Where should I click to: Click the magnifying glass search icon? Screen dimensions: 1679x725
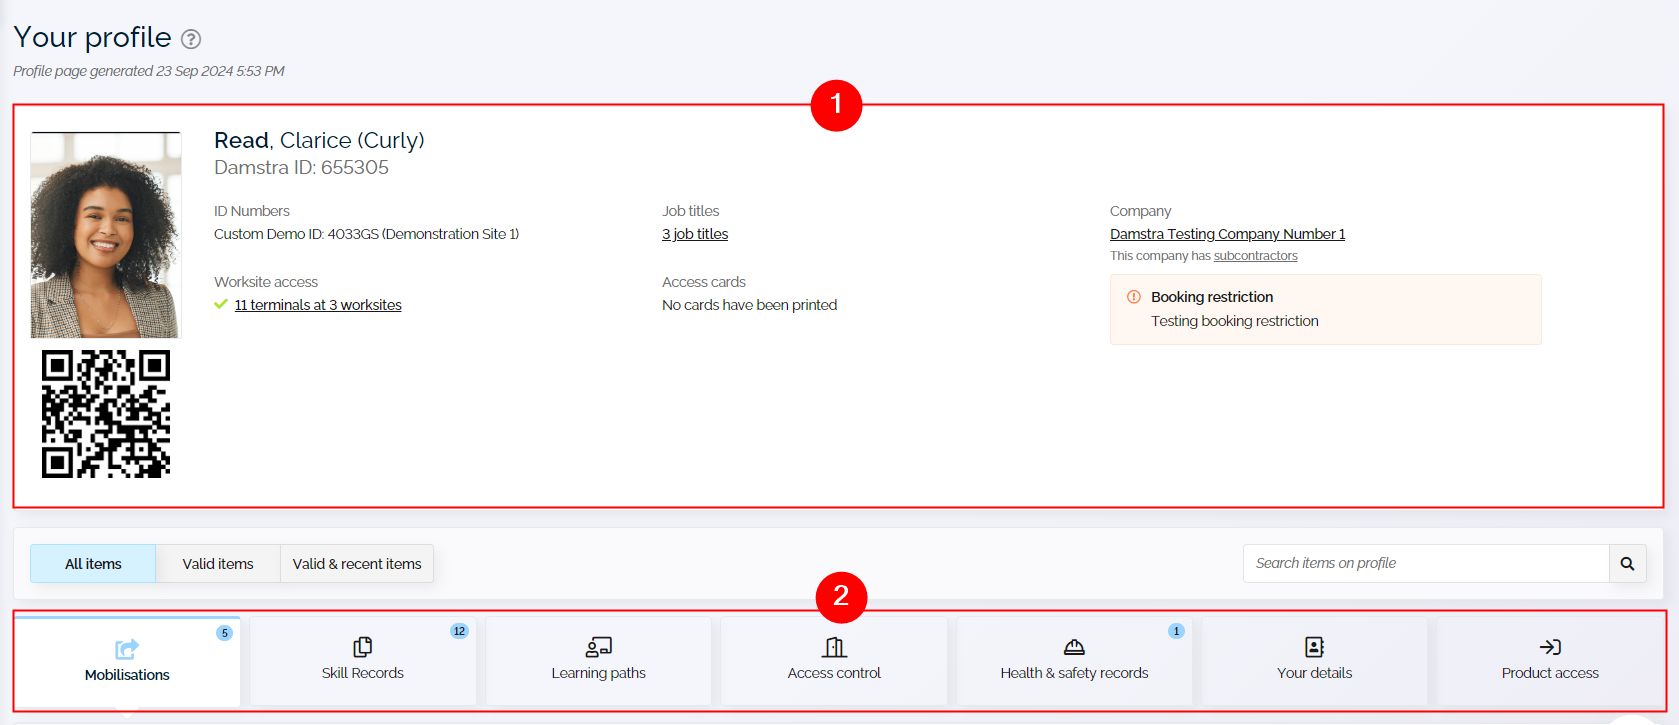coord(1627,564)
